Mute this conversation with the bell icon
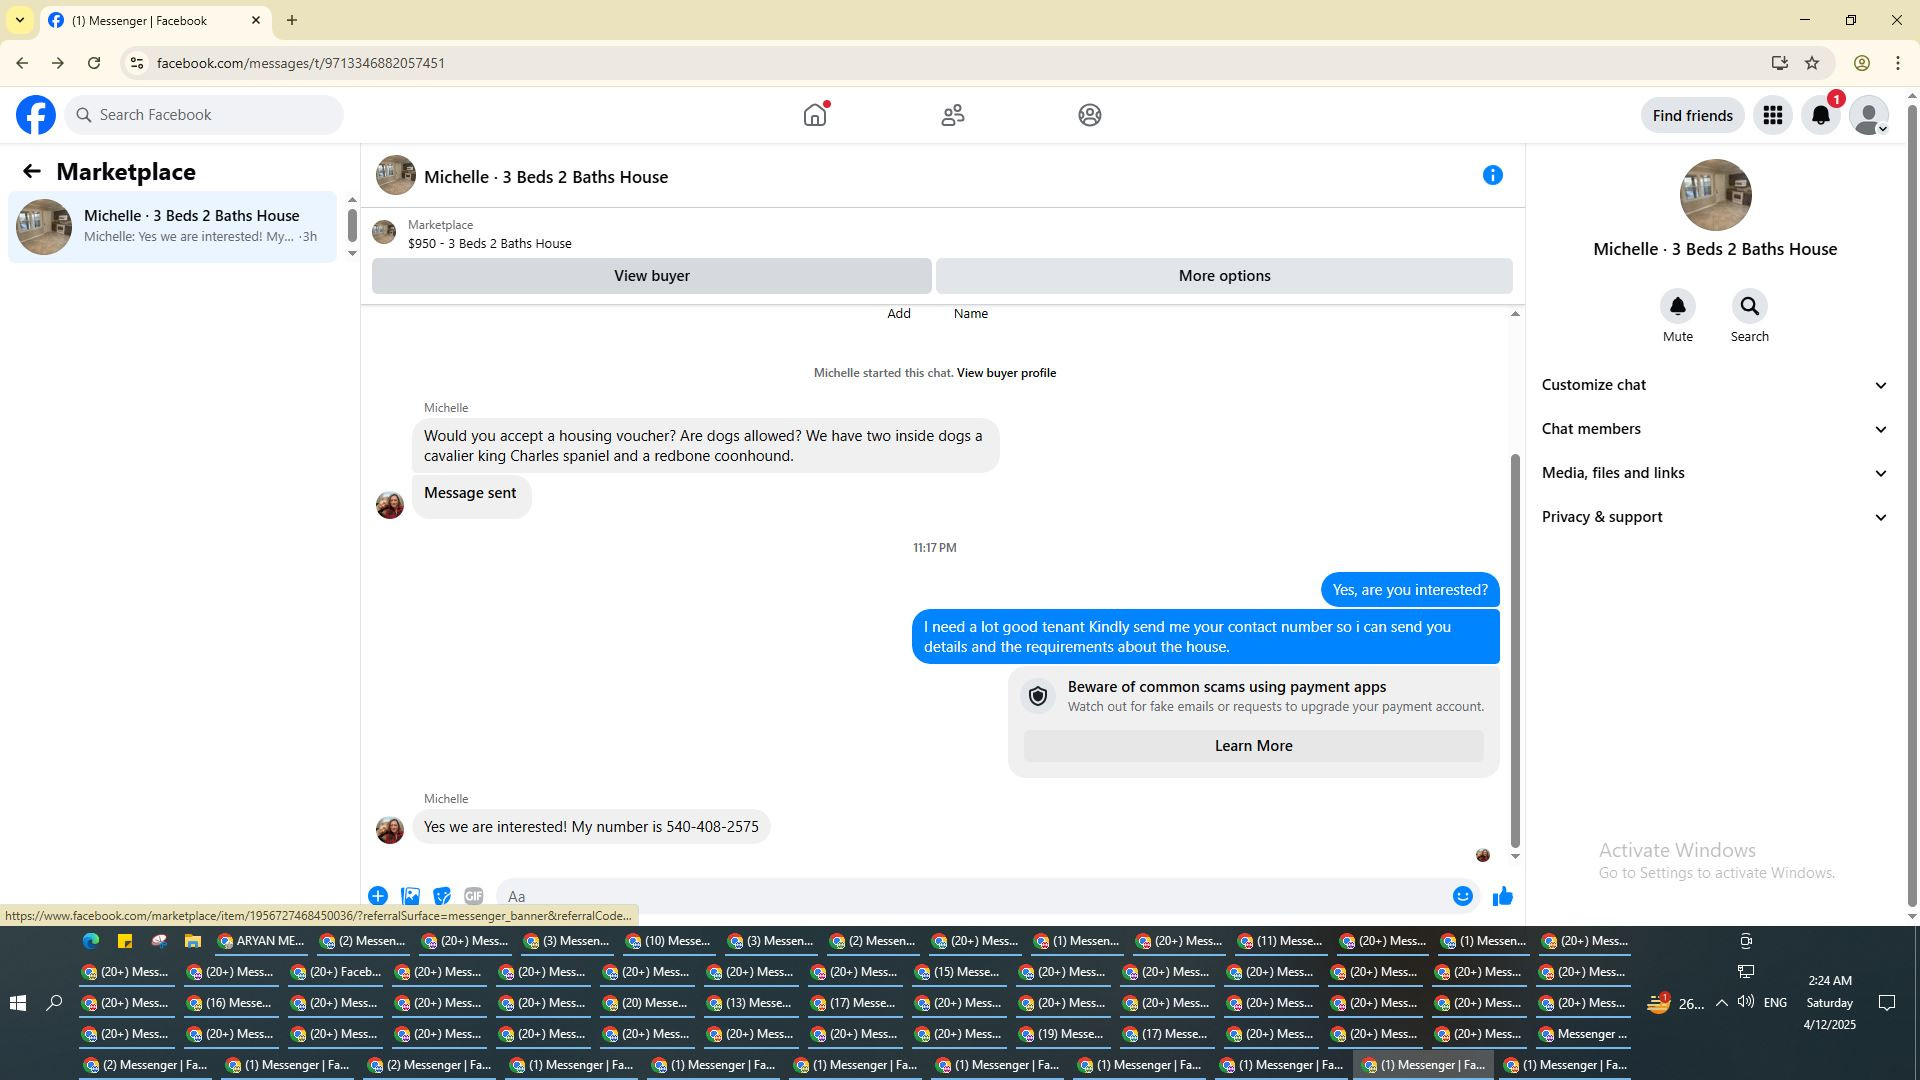The width and height of the screenshot is (1920, 1080). (x=1678, y=306)
